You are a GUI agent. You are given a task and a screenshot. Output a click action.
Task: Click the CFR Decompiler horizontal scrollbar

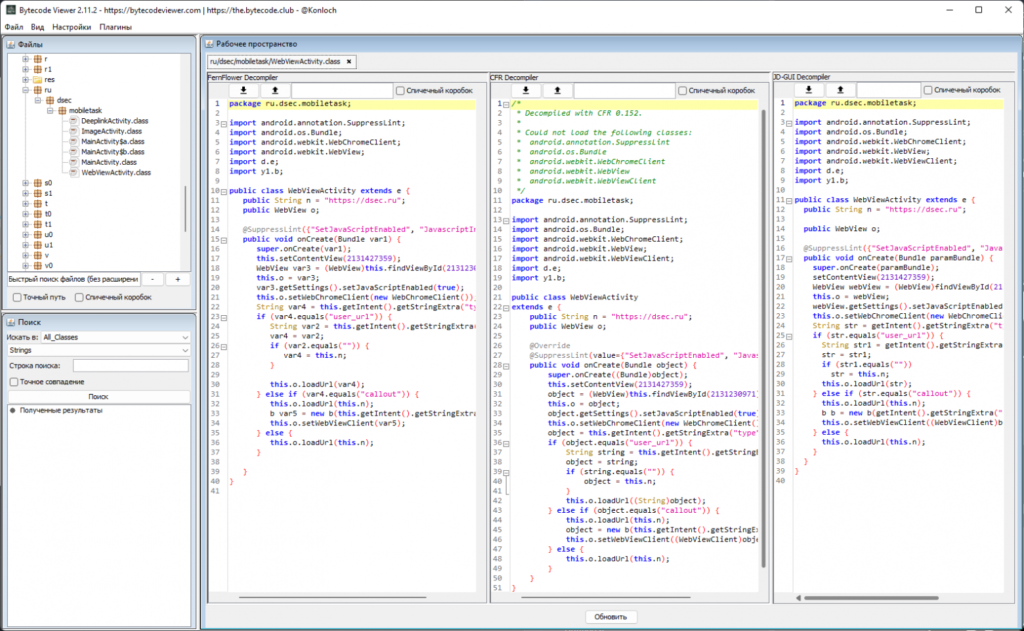[605, 597]
